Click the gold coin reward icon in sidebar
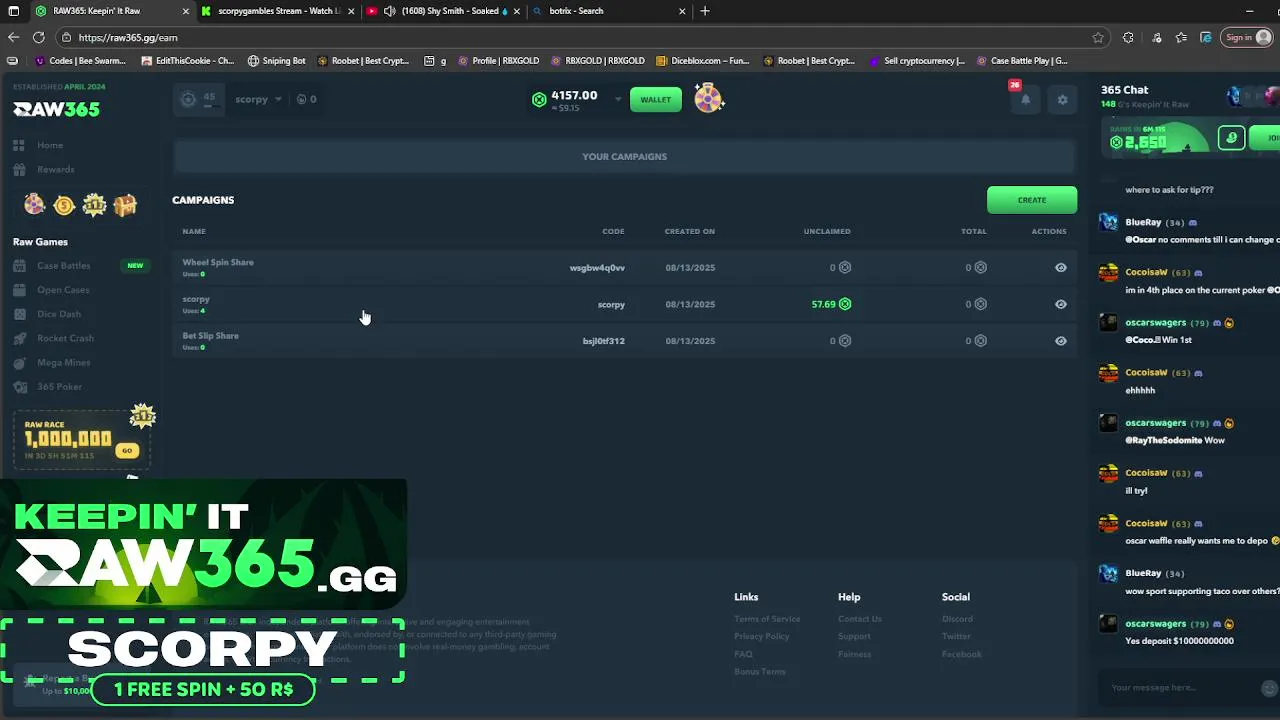This screenshot has width=1280, height=720. (64, 205)
